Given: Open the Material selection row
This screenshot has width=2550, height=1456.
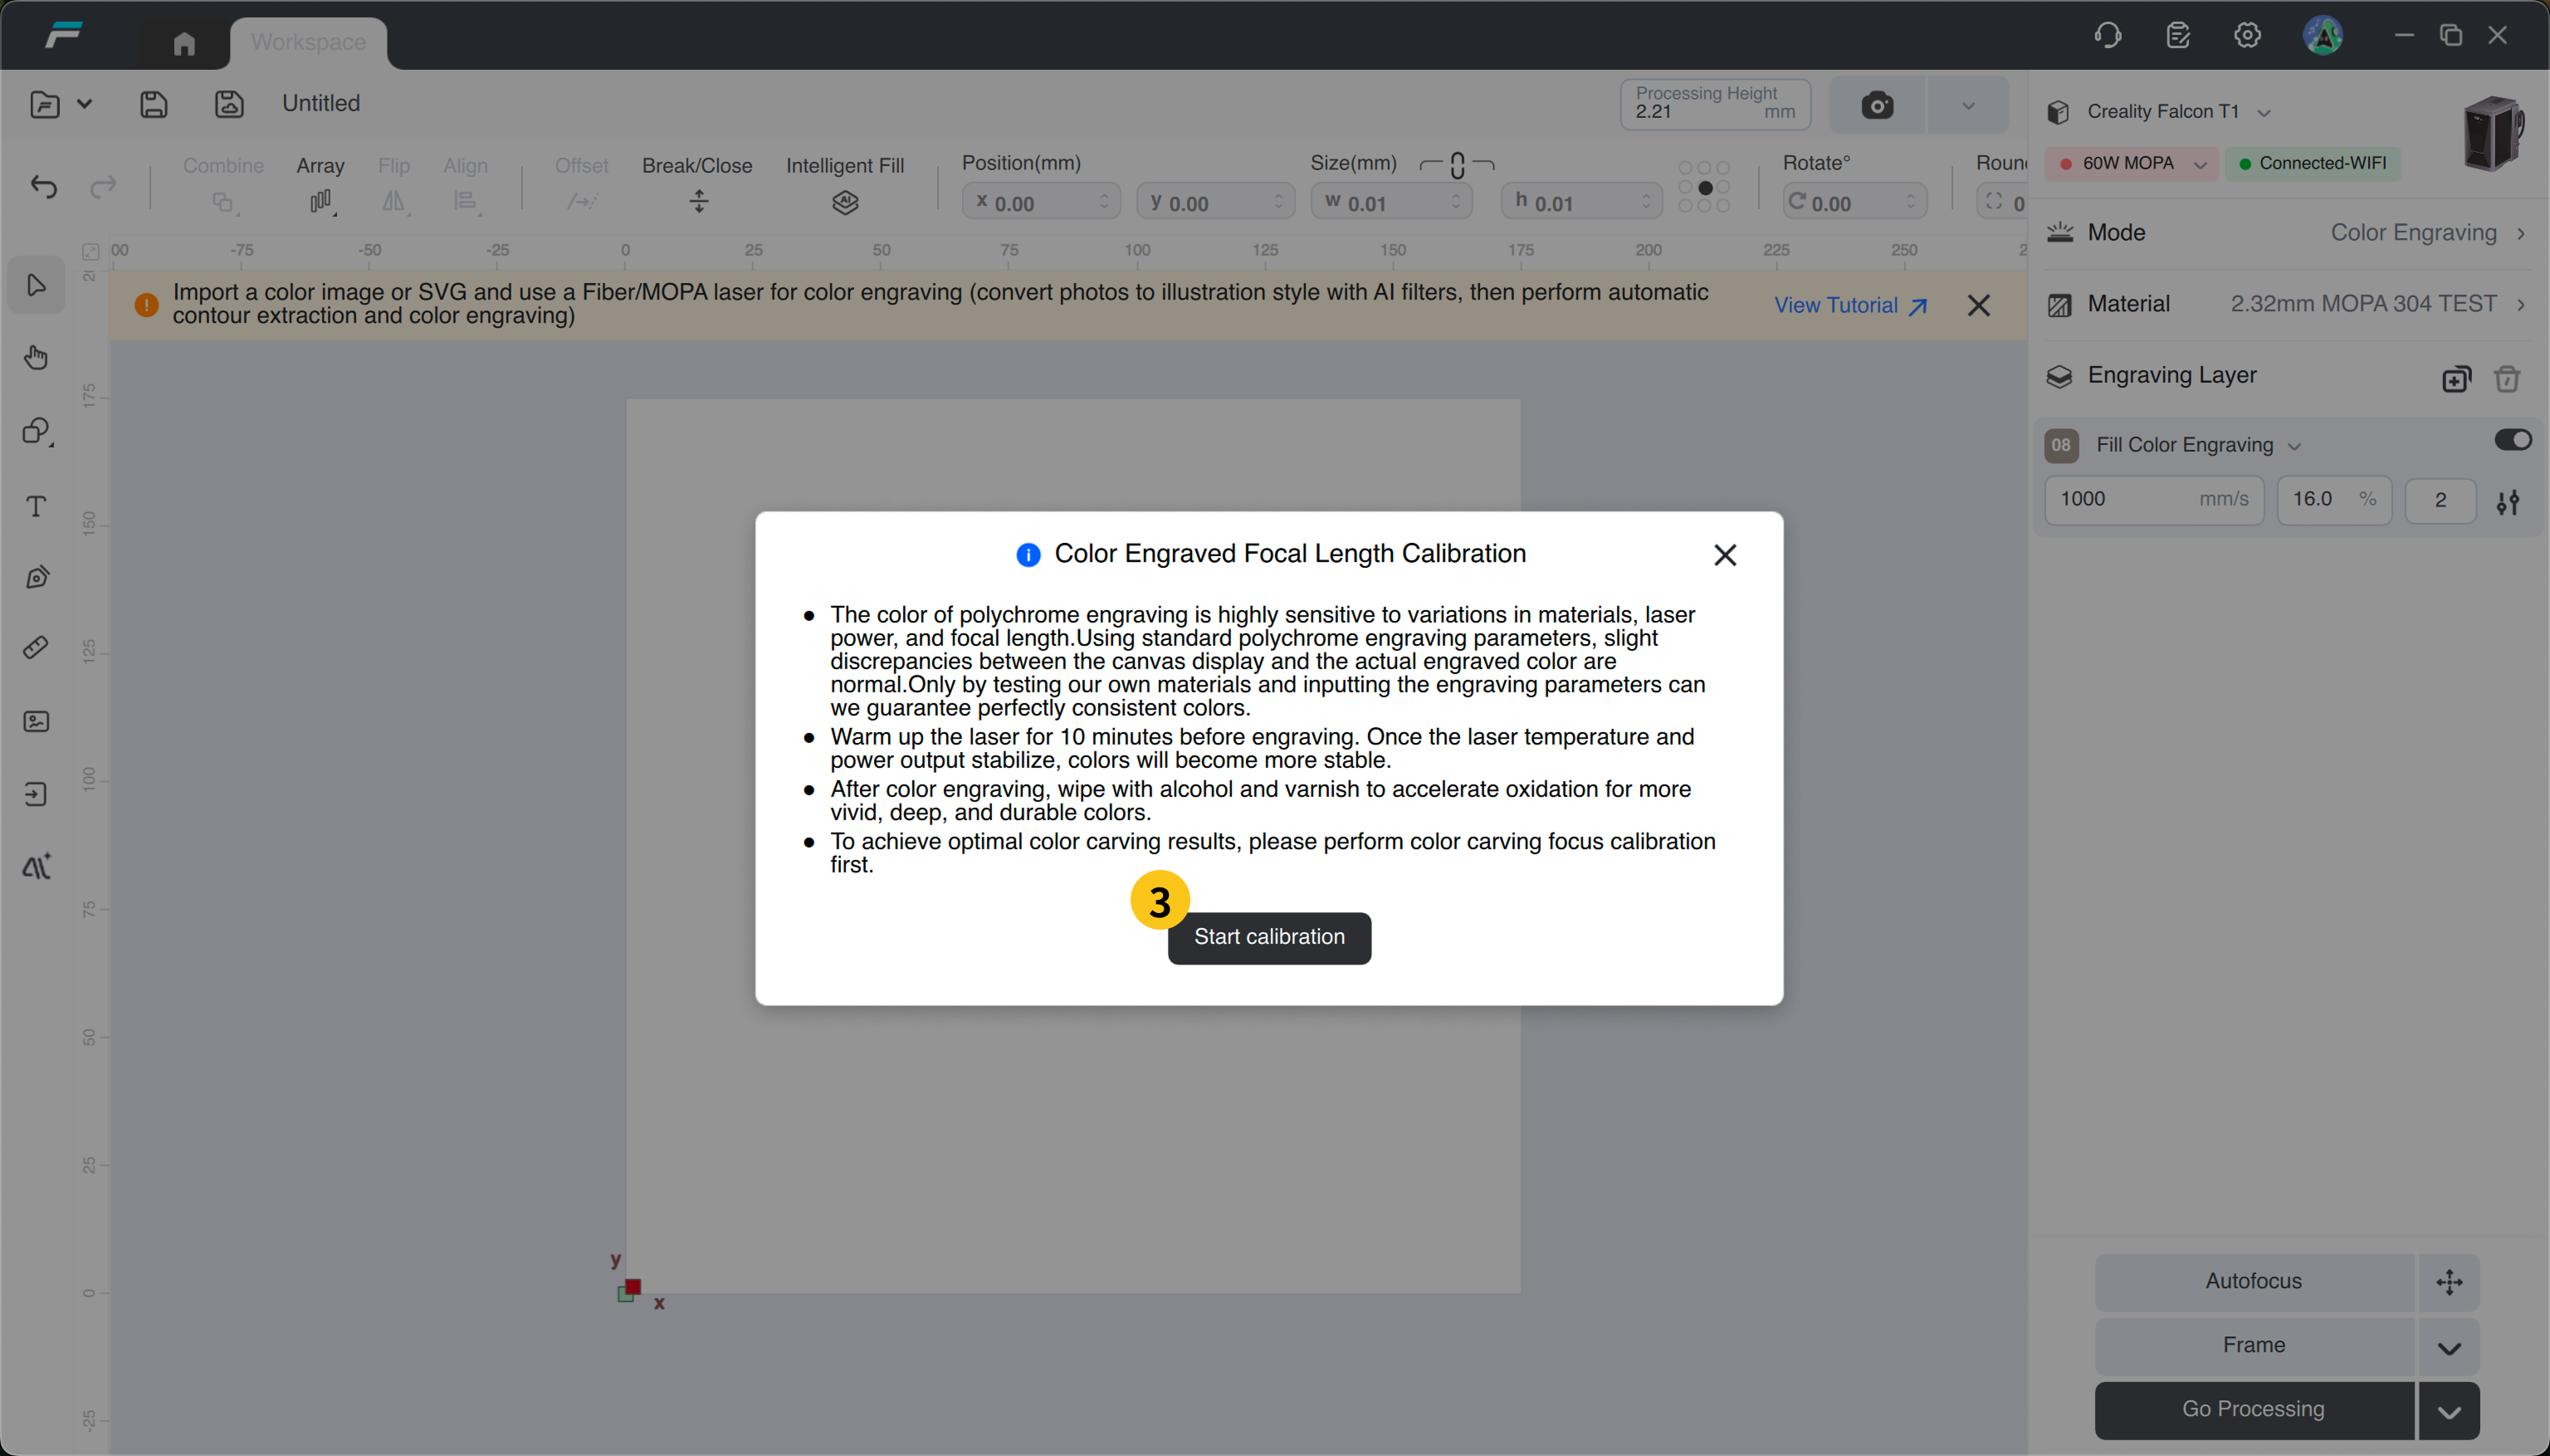Looking at the screenshot, I should (2286, 304).
